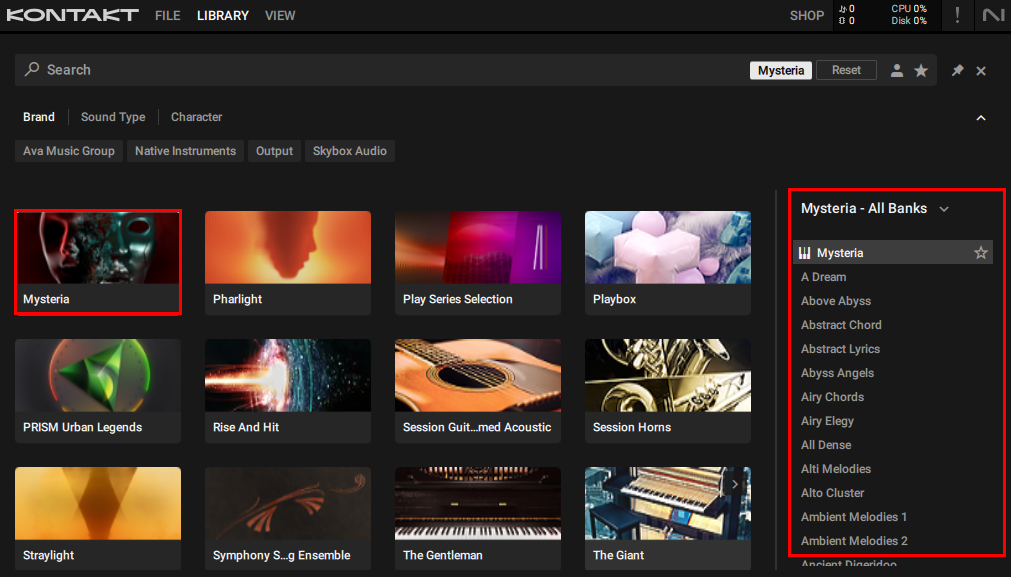The height and width of the screenshot is (577, 1011).
Task: Favorite the Mysteria preset with the star
Action: tap(981, 253)
